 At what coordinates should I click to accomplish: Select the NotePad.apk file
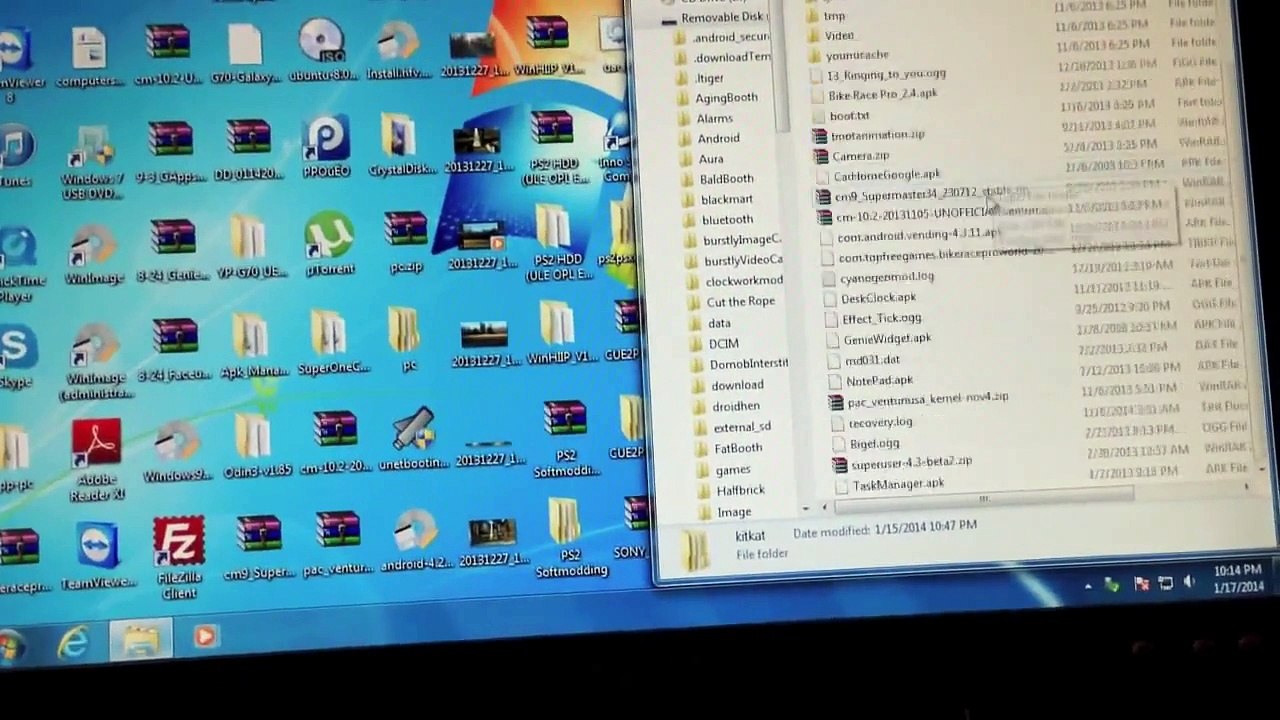coord(869,381)
